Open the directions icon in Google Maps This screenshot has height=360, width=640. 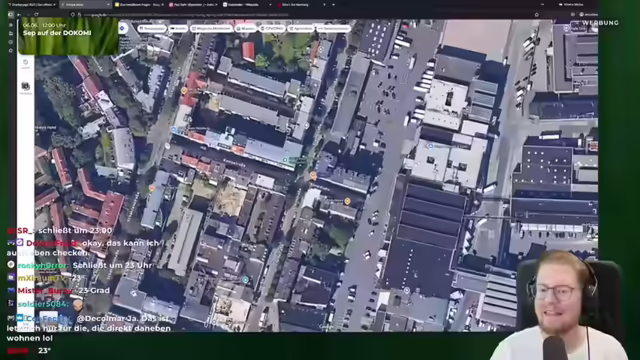pyautogui.click(x=122, y=28)
